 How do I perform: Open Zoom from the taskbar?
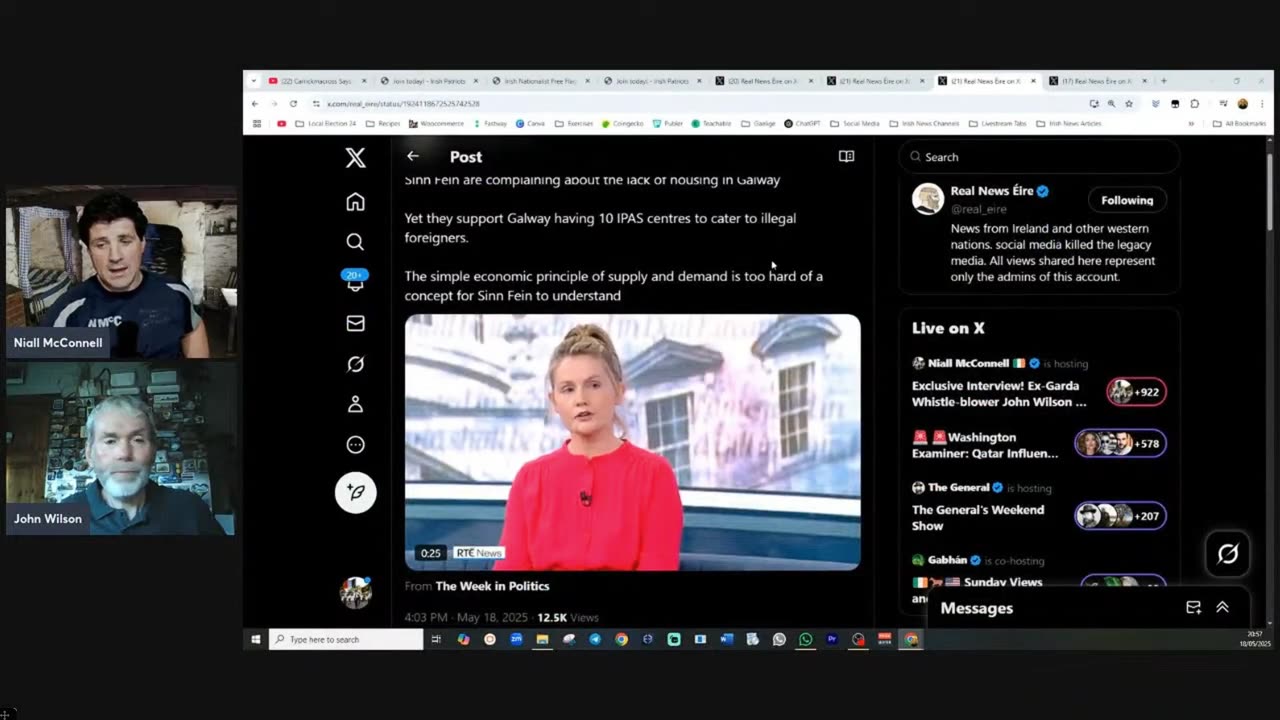tap(516, 639)
